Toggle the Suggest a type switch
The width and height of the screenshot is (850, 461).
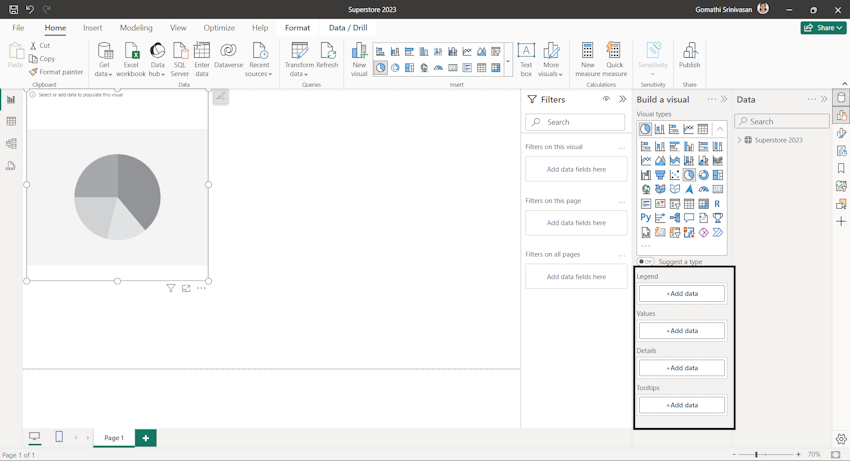[646, 262]
